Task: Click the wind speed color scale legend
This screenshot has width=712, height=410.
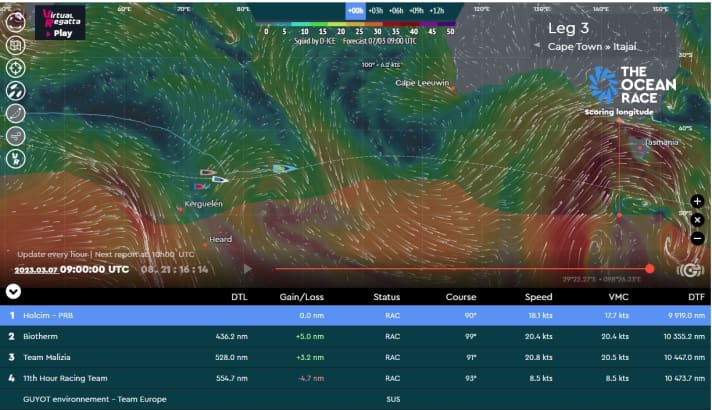Action: (x=358, y=24)
